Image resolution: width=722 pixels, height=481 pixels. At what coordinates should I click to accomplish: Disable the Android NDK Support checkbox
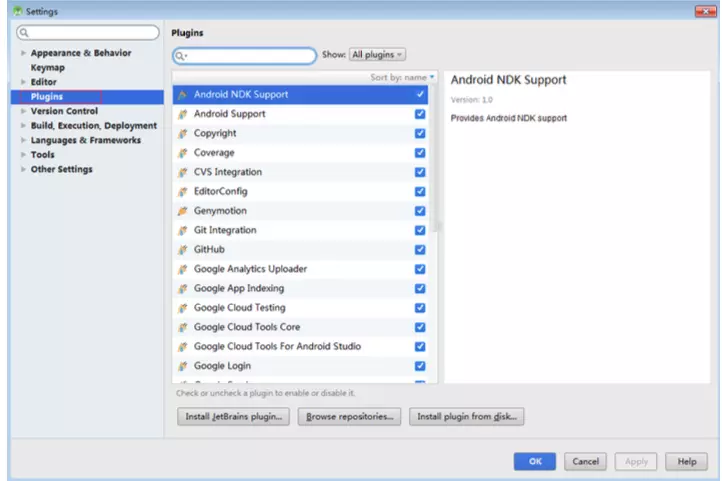(420, 94)
